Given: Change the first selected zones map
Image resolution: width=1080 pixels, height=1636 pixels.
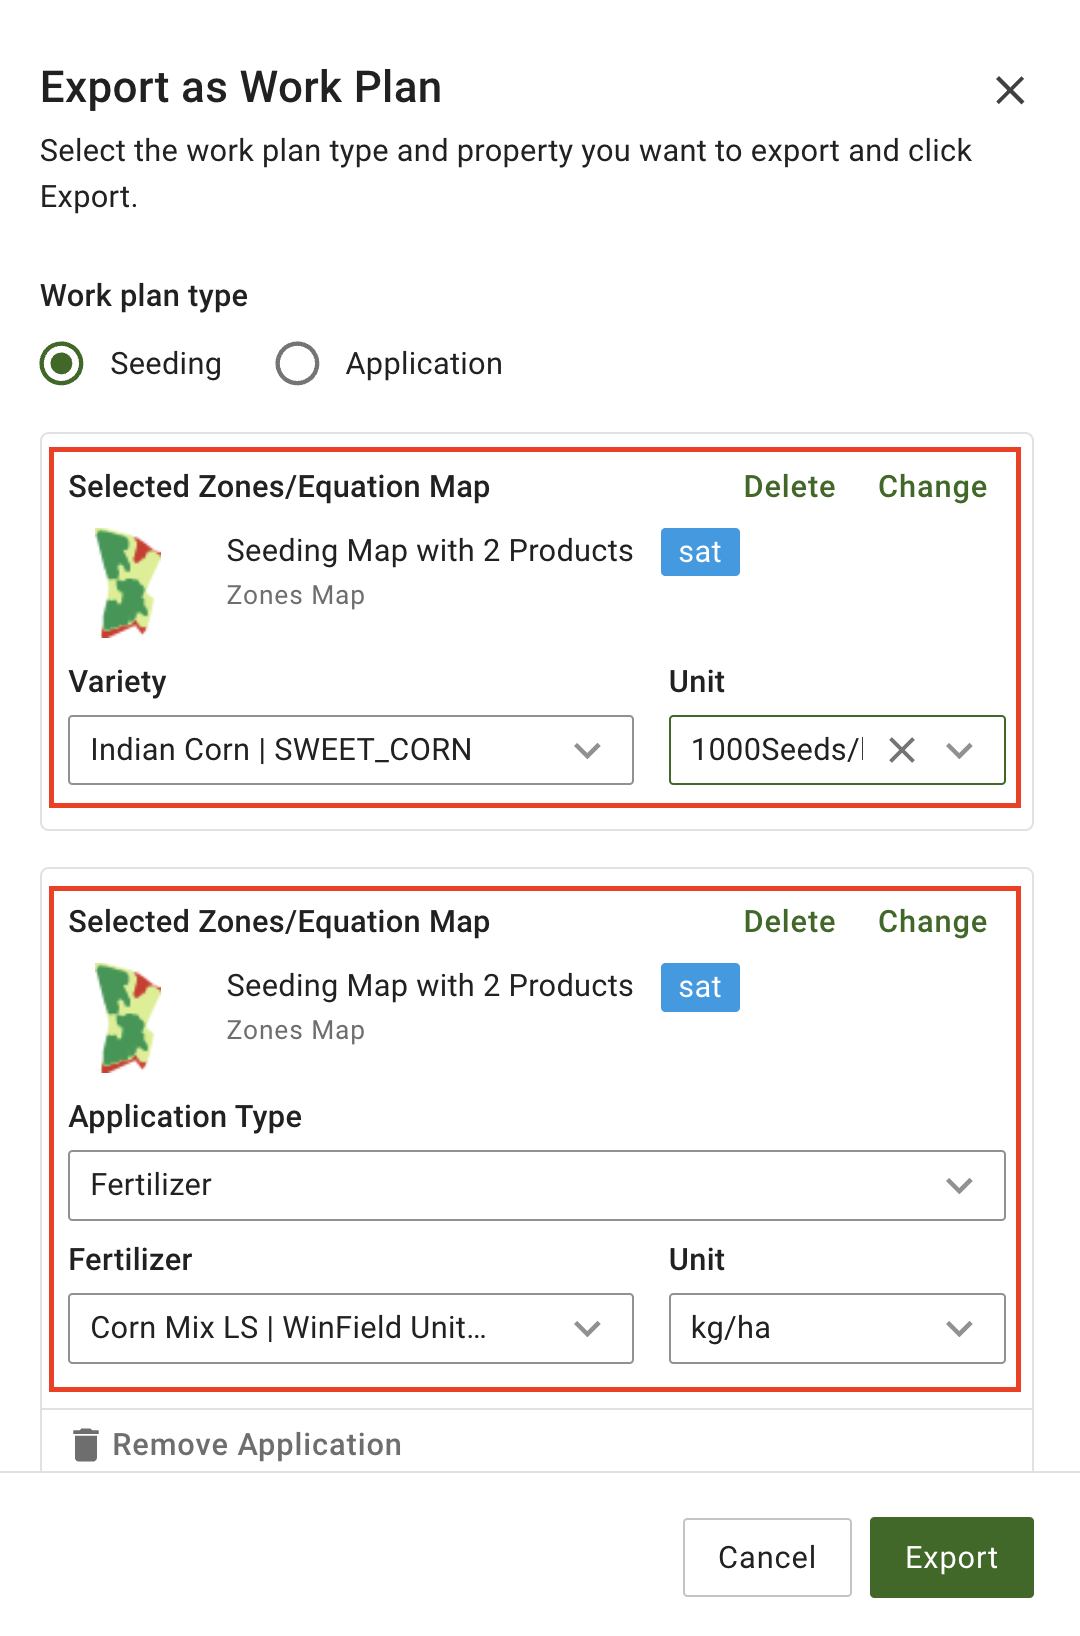Looking at the screenshot, I should click(x=932, y=487).
